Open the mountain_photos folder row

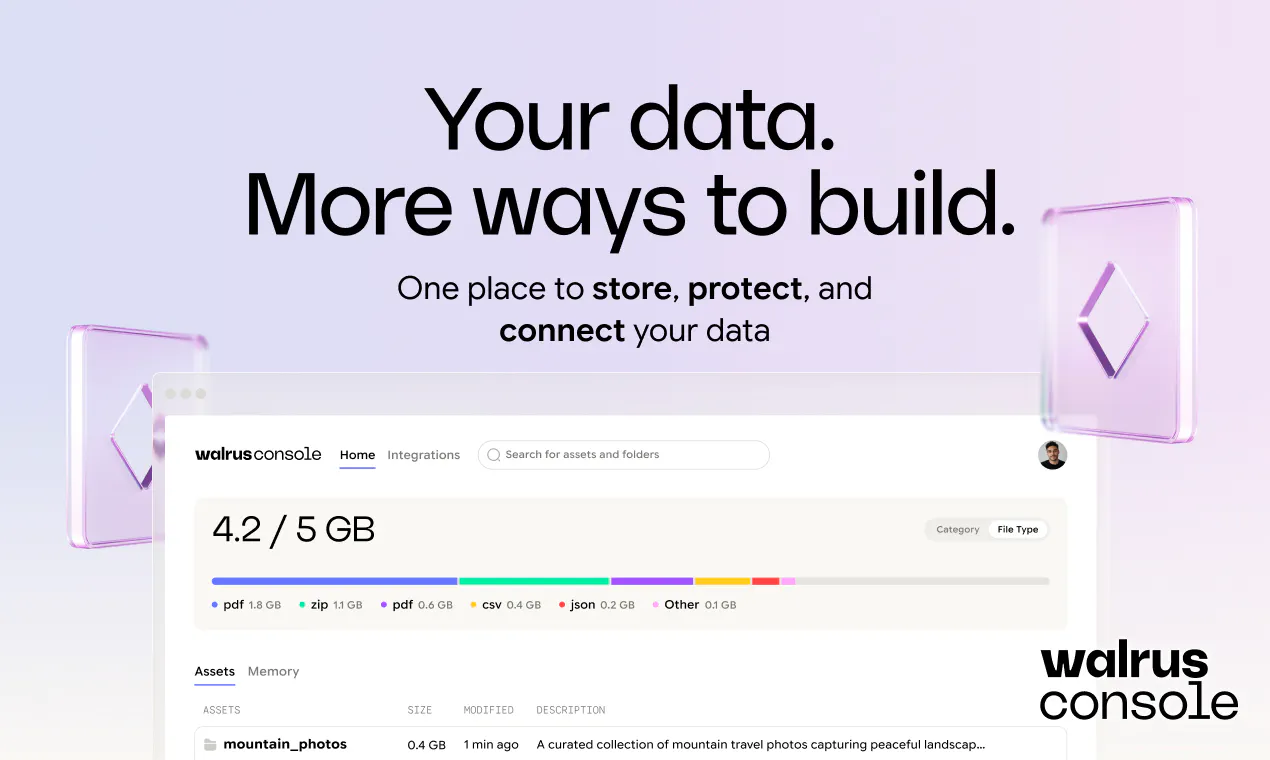(x=630, y=744)
